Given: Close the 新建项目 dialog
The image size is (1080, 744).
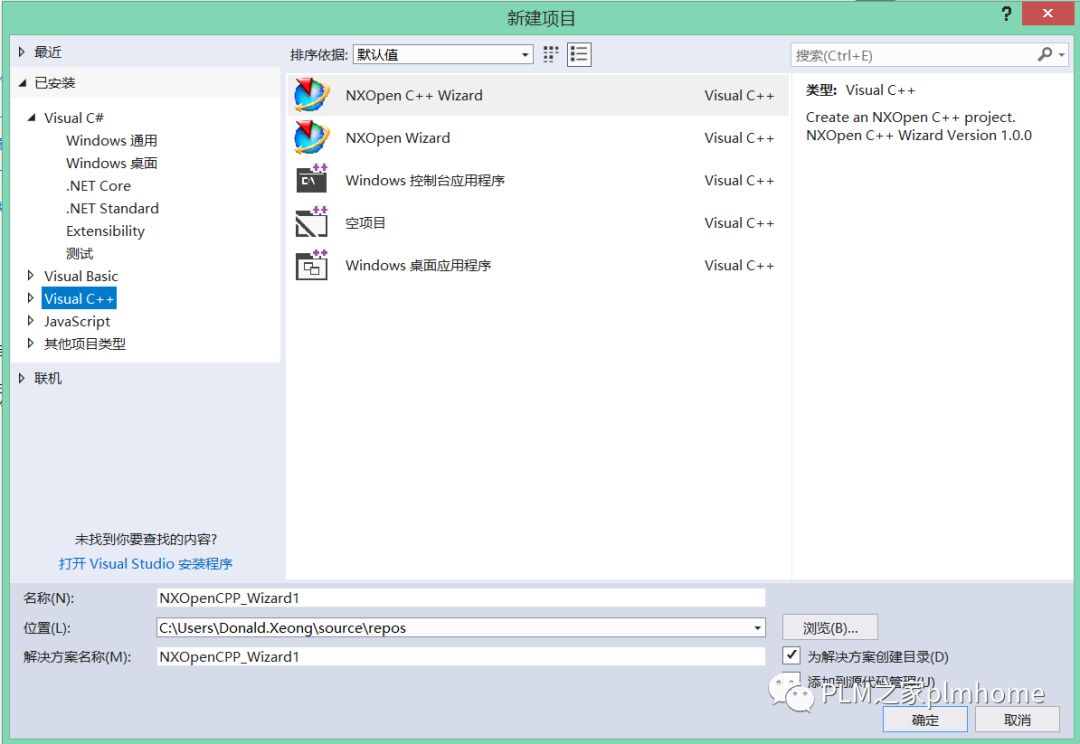Looking at the screenshot, I should (x=1048, y=13).
